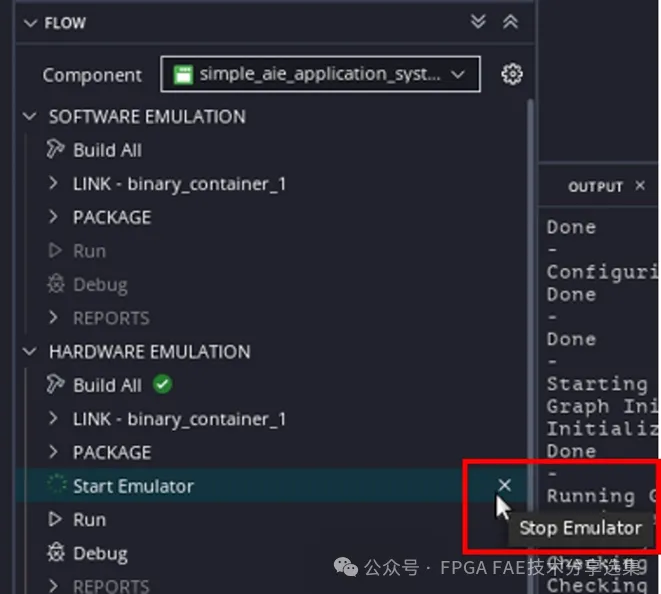The height and width of the screenshot is (594, 661).
Task: Select the OUTPUT tab
Action: coord(595,186)
